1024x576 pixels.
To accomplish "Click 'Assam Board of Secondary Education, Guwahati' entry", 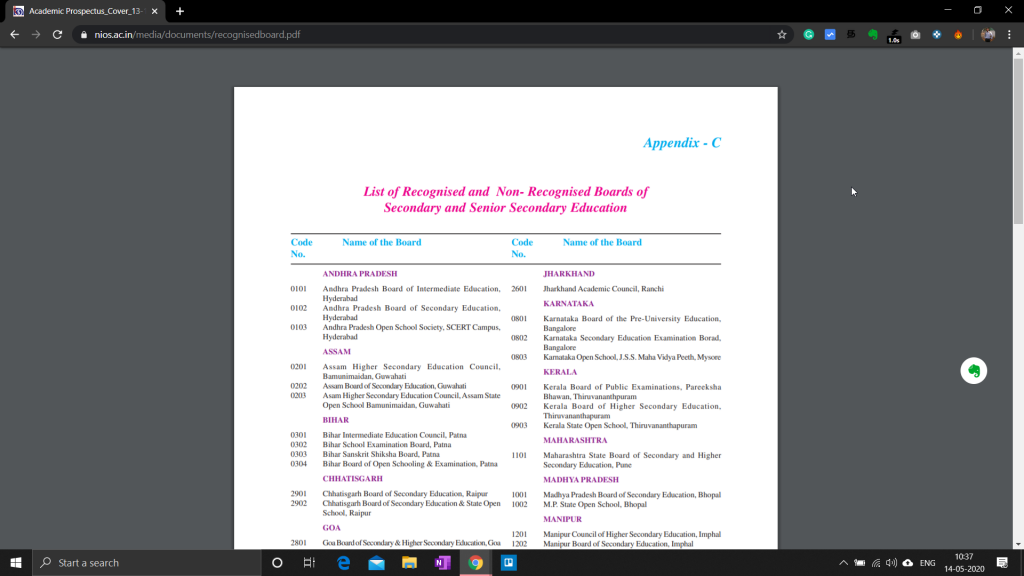I will (x=394, y=386).
